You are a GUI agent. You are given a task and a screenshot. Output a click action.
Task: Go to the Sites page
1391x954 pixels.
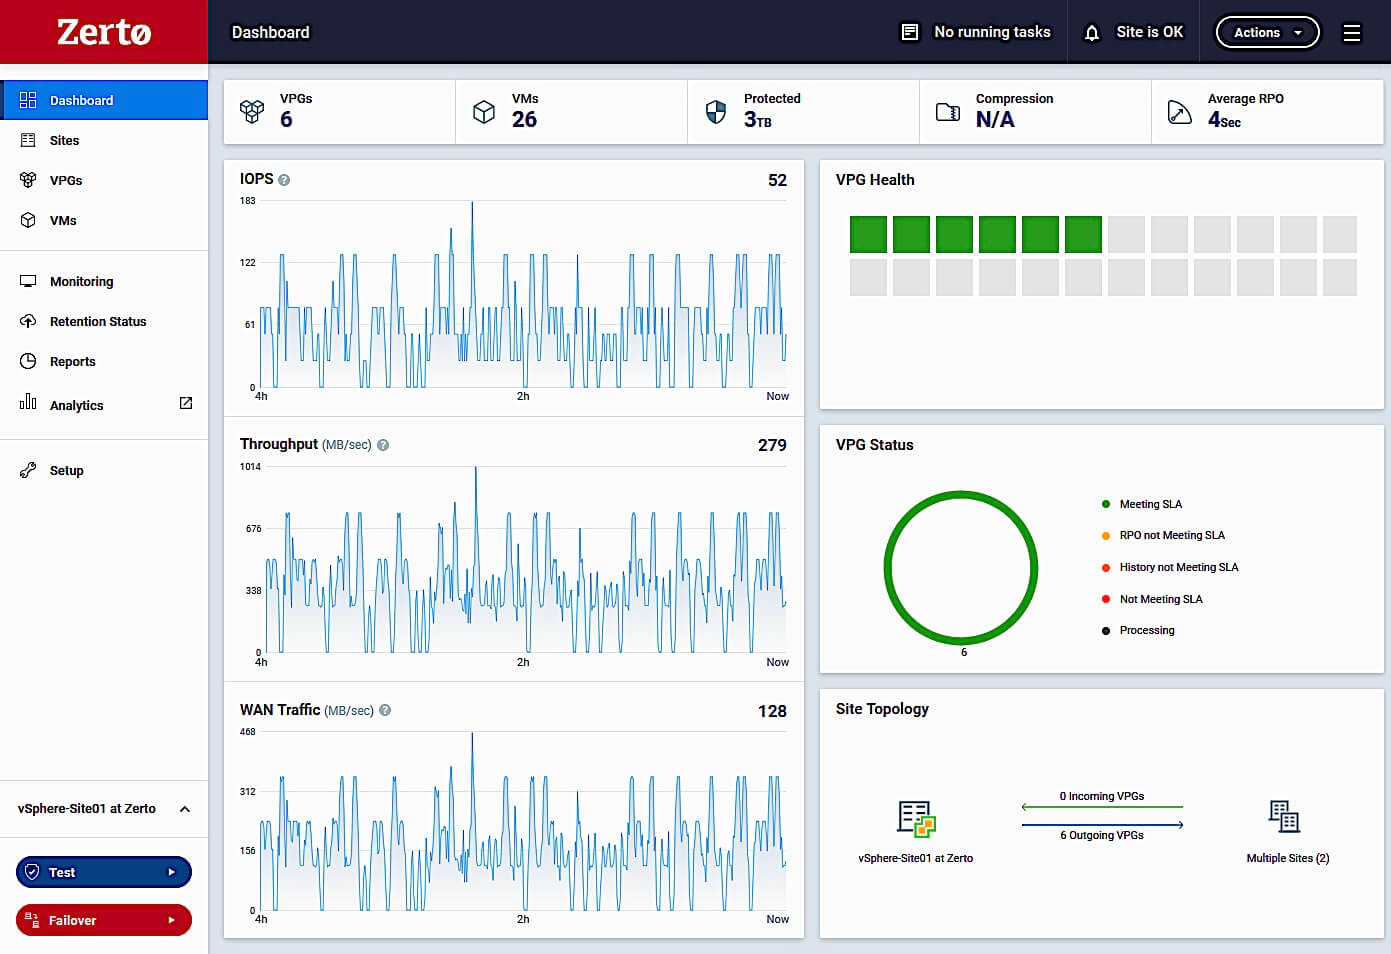(104, 140)
